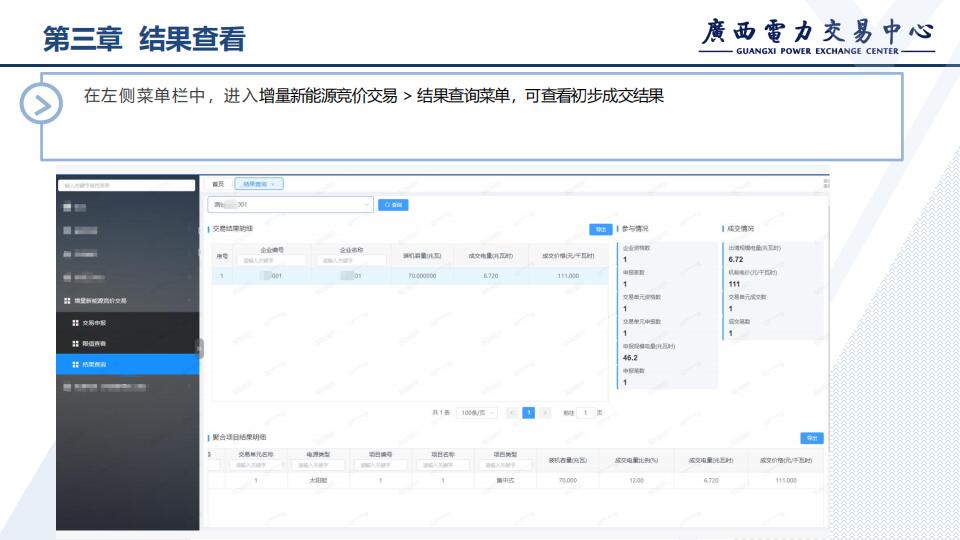Click the 电源类型 column filter input
The image size is (960, 540).
(313, 464)
